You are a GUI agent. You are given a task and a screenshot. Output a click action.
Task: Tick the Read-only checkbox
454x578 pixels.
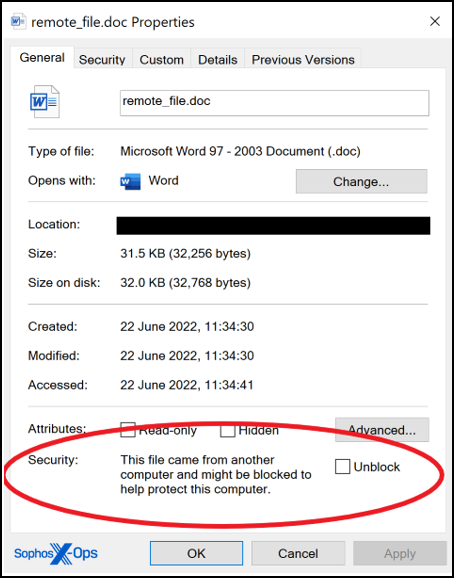pos(128,430)
